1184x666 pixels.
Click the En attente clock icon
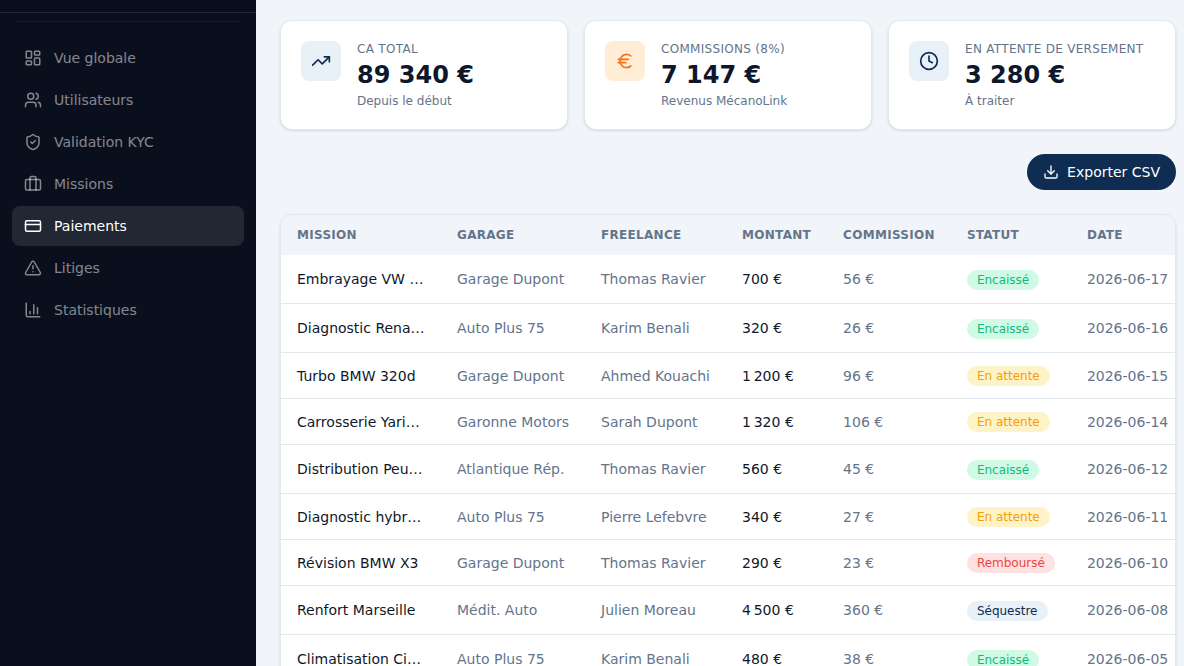929,61
